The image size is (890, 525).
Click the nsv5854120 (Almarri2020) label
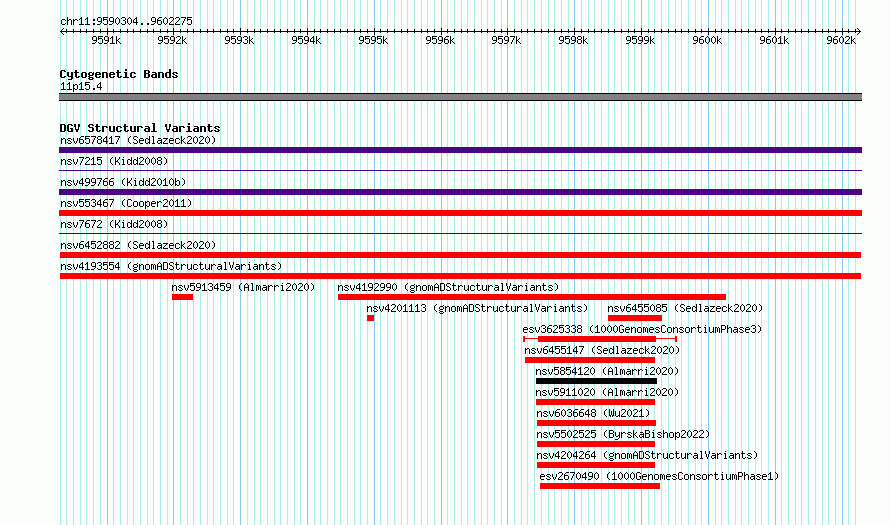pyautogui.click(x=607, y=371)
